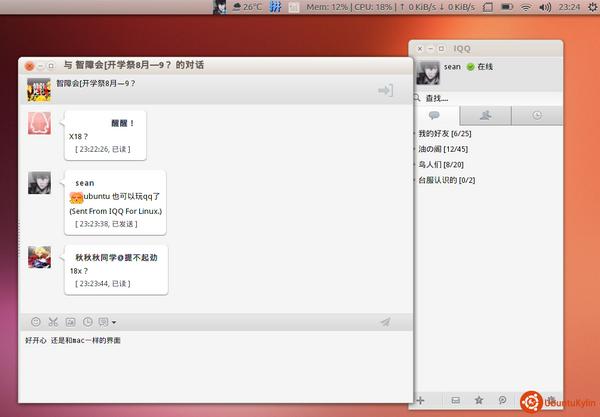The image size is (600, 417).
Task: Click the scissors screenshot tool icon
Action: (x=53, y=322)
